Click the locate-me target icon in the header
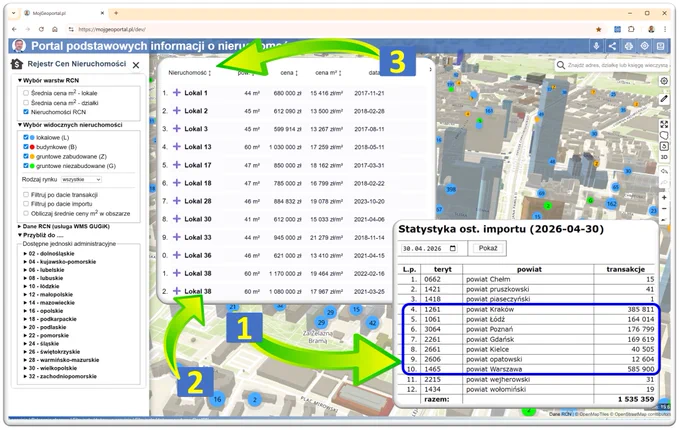The width and height of the screenshot is (680, 430). (x=644, y=46)
